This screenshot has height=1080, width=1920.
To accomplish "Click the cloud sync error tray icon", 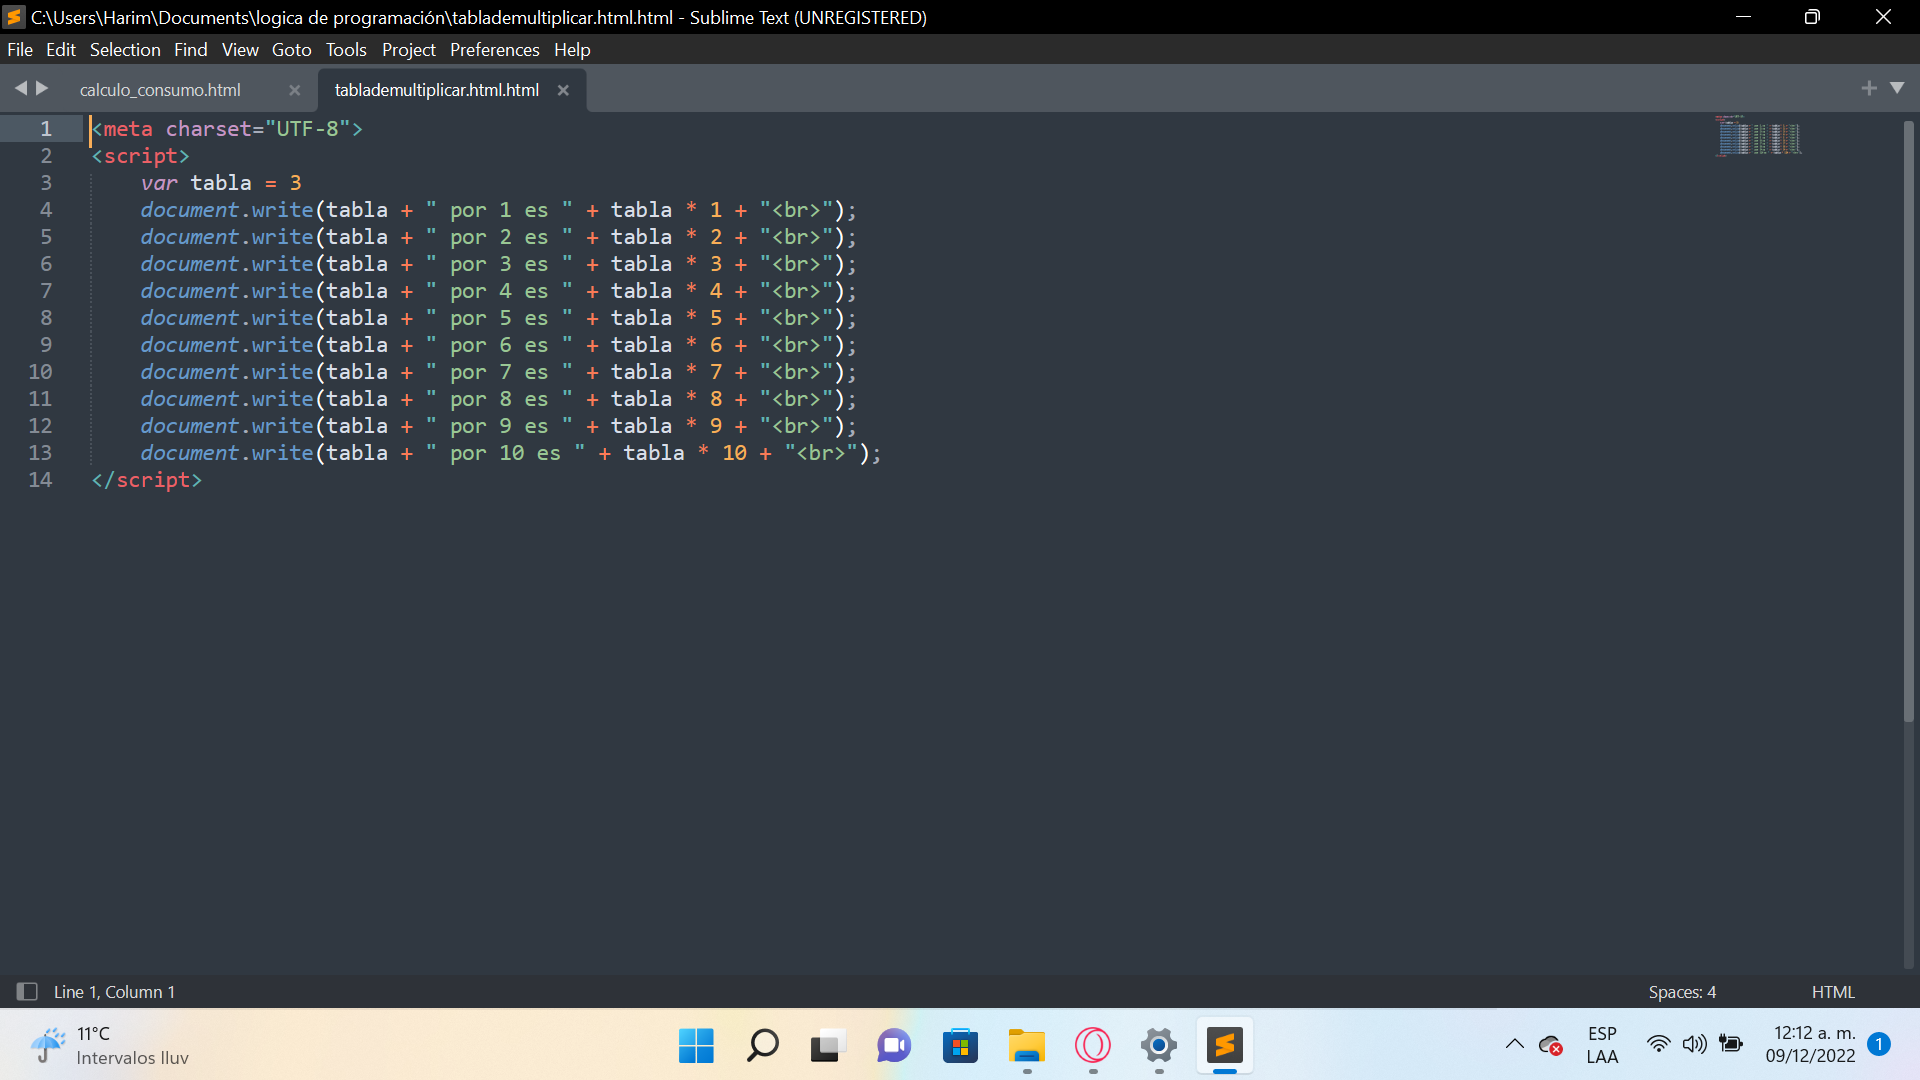I will click(x=1551, y=1045).
